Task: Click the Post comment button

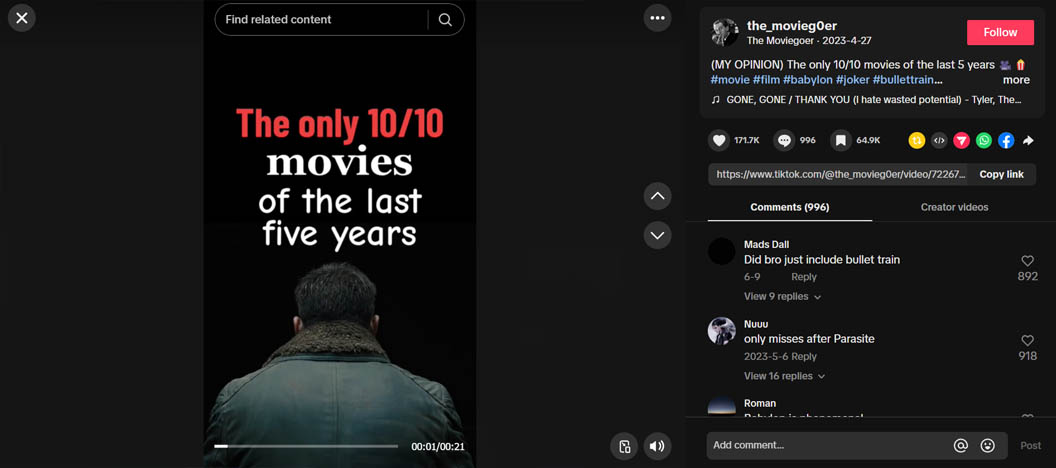Action: 1030,446
